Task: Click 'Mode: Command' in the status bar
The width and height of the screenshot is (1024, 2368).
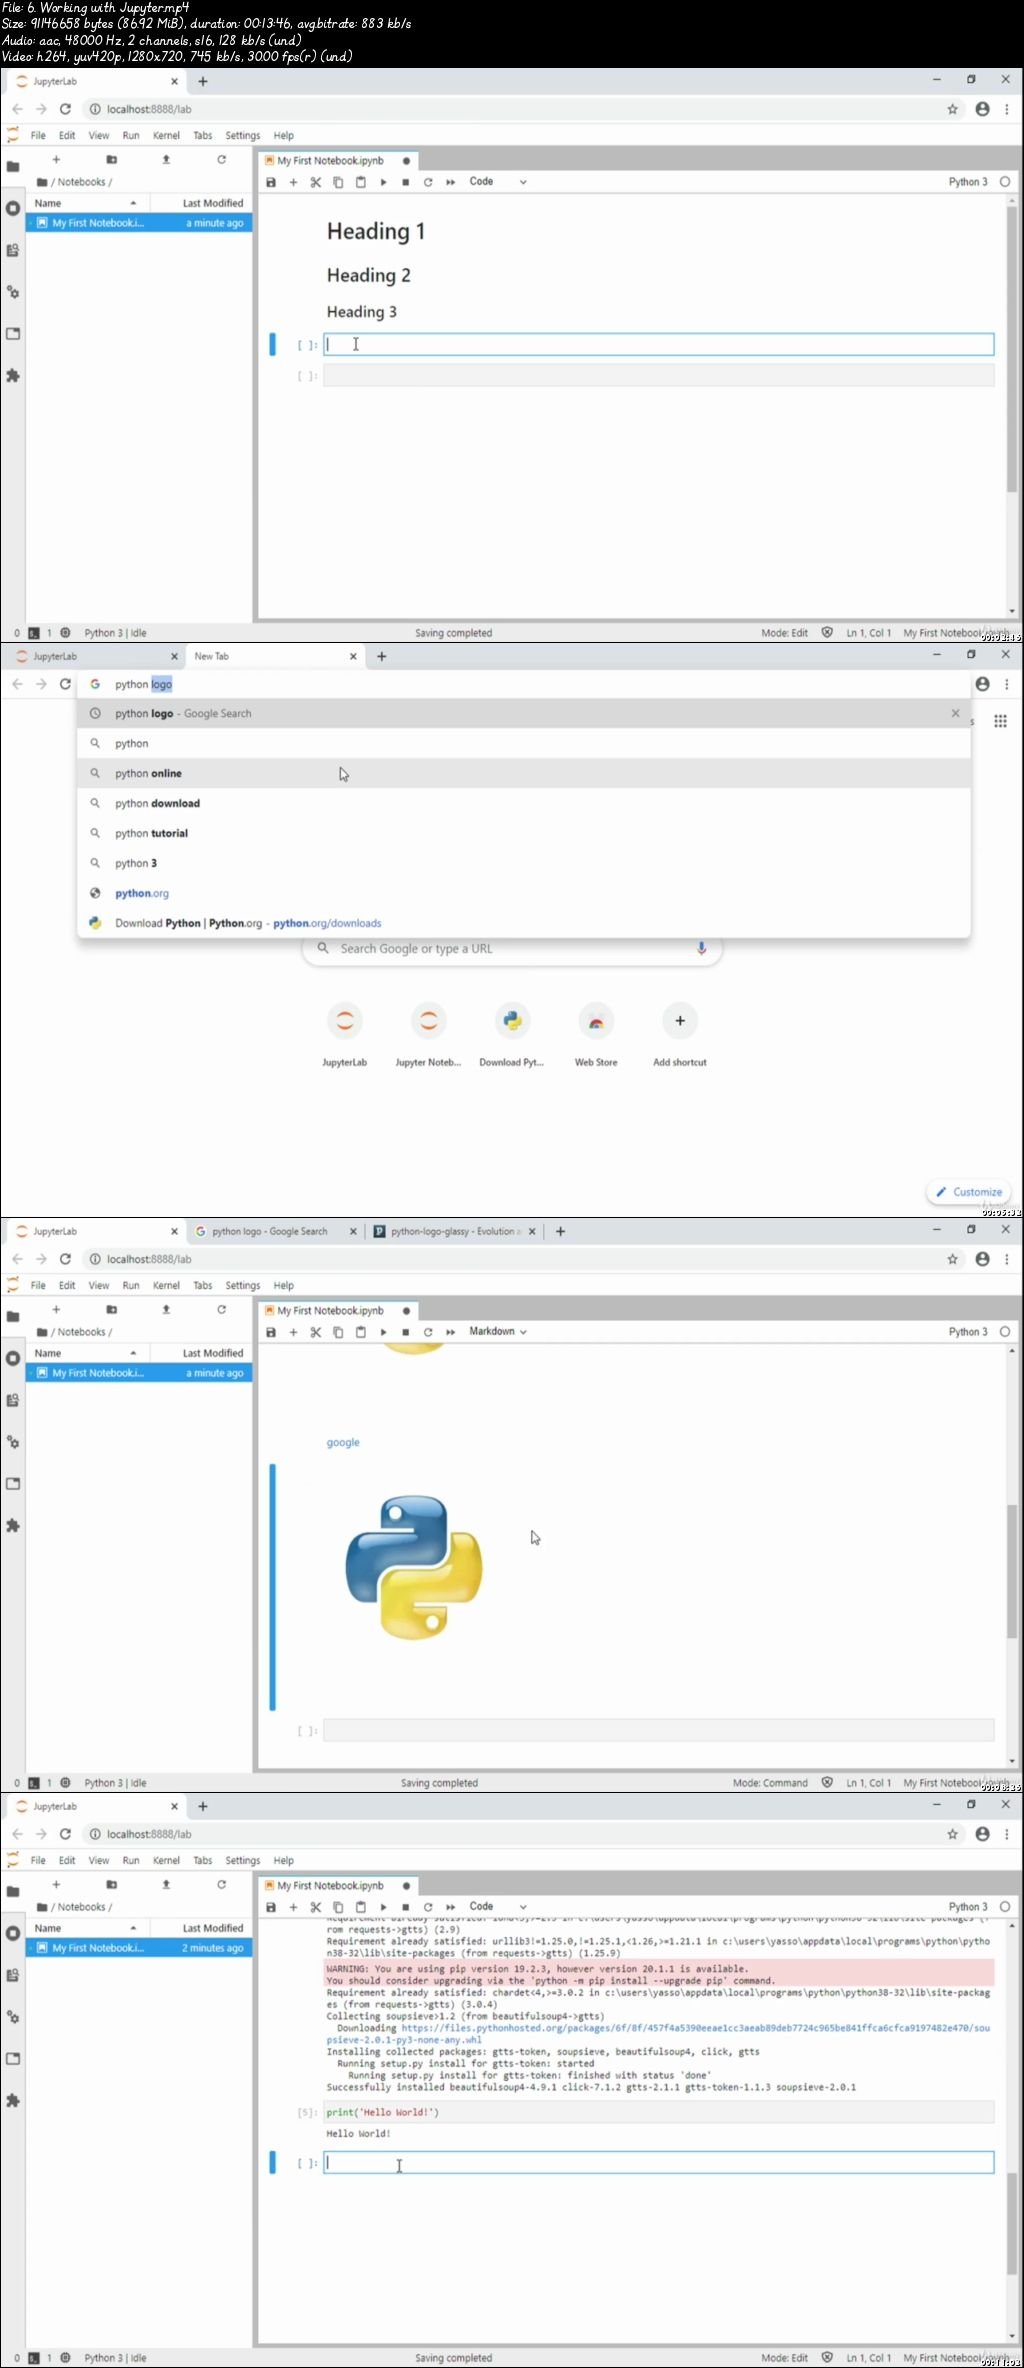Action: (x=770, y=1783)
